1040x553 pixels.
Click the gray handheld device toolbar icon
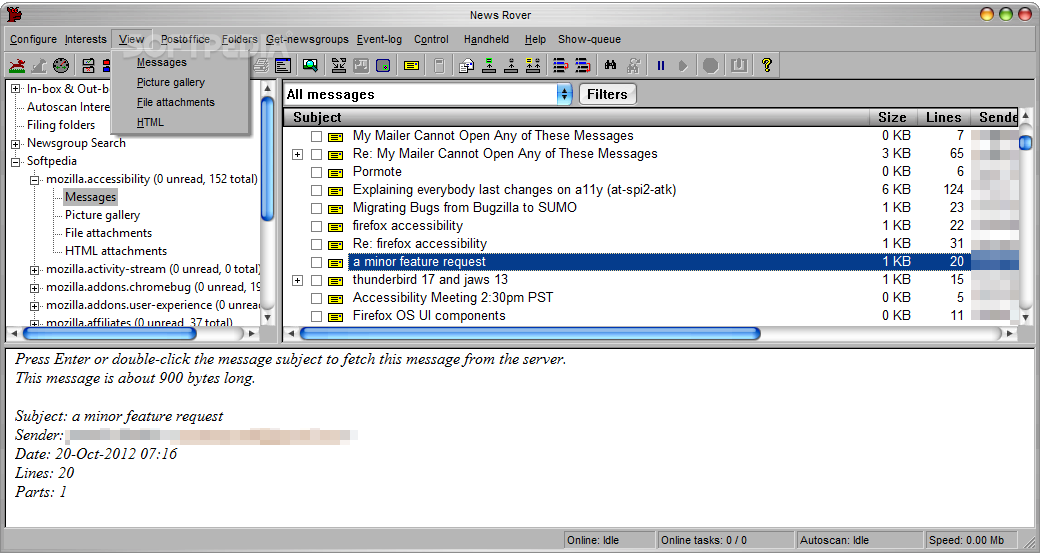438,65
